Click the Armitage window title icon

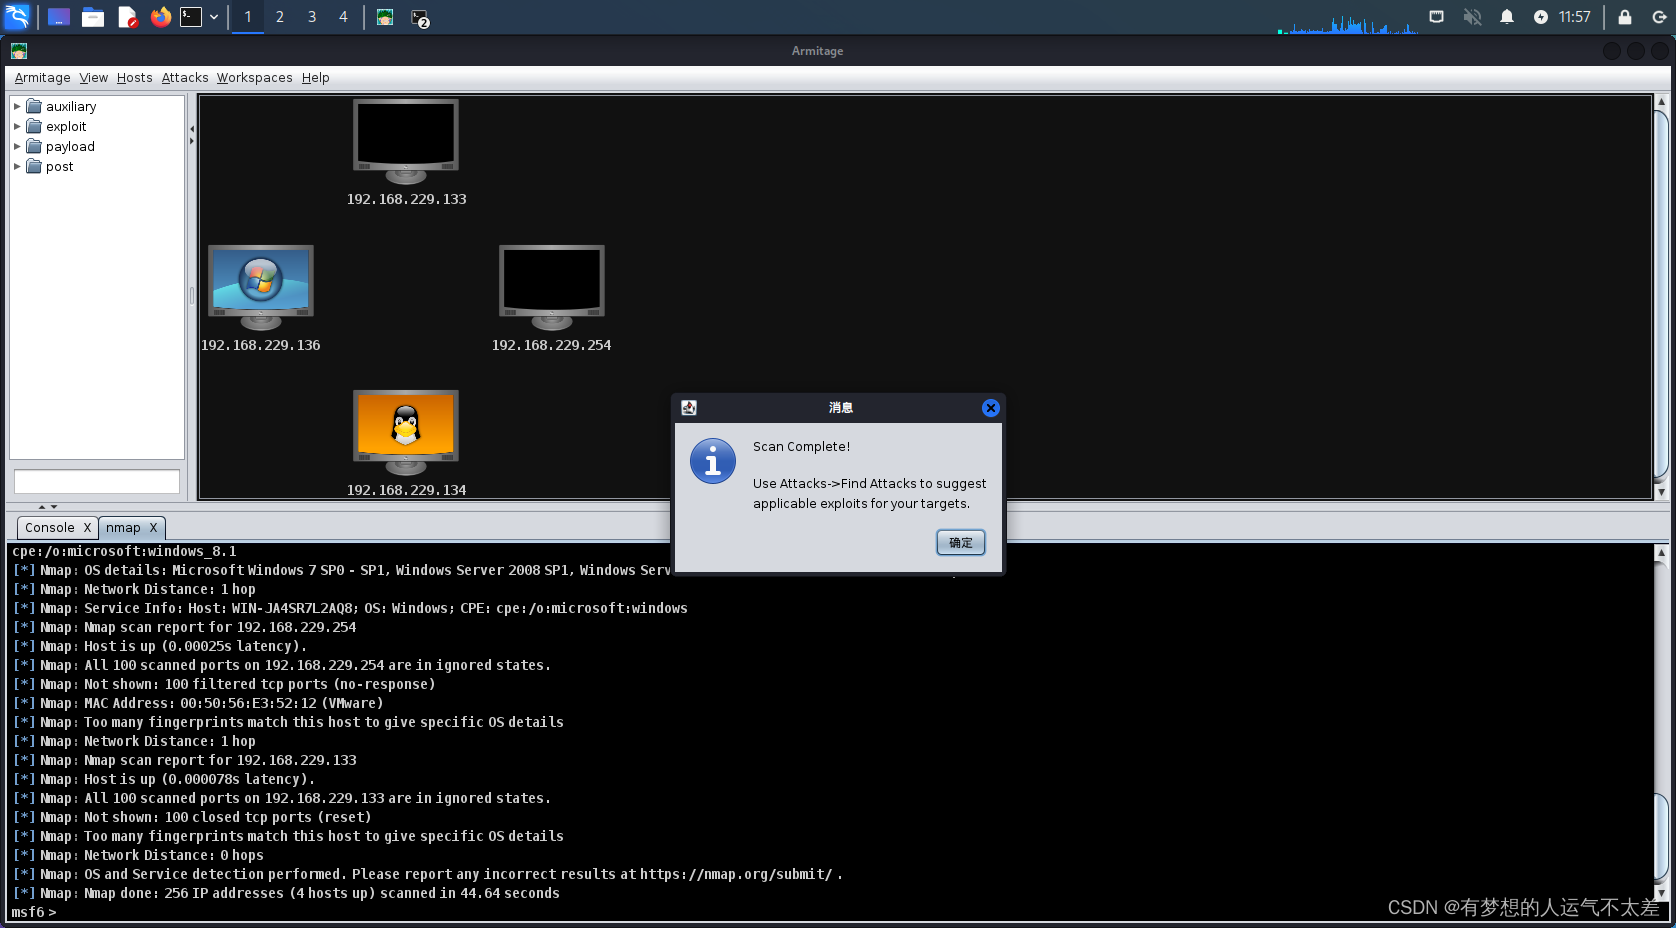tap(19, 51)
